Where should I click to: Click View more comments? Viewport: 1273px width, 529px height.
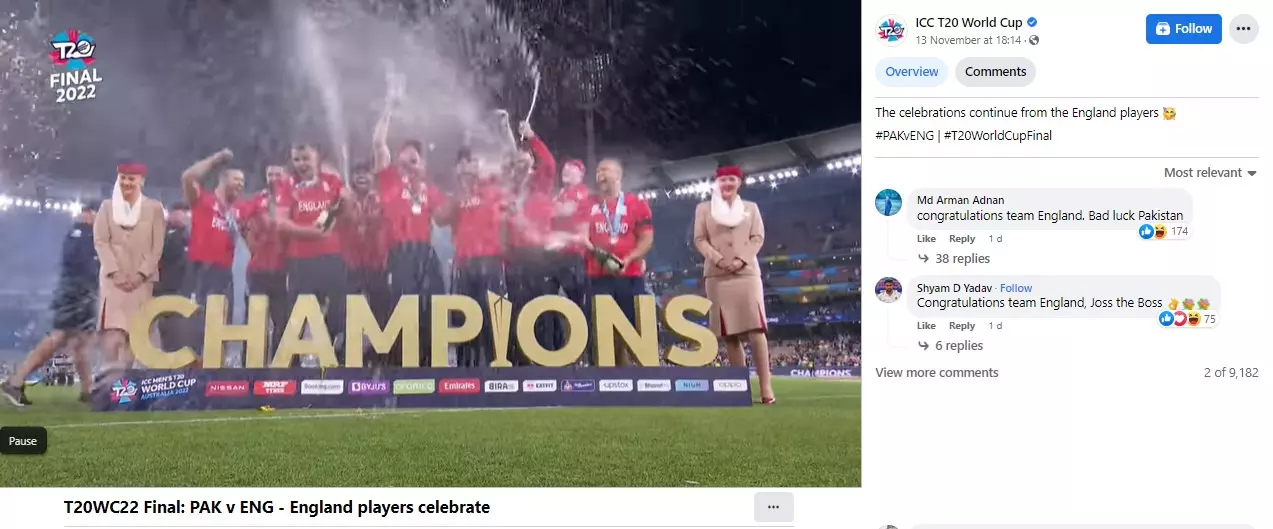click(x=937, y=373)
